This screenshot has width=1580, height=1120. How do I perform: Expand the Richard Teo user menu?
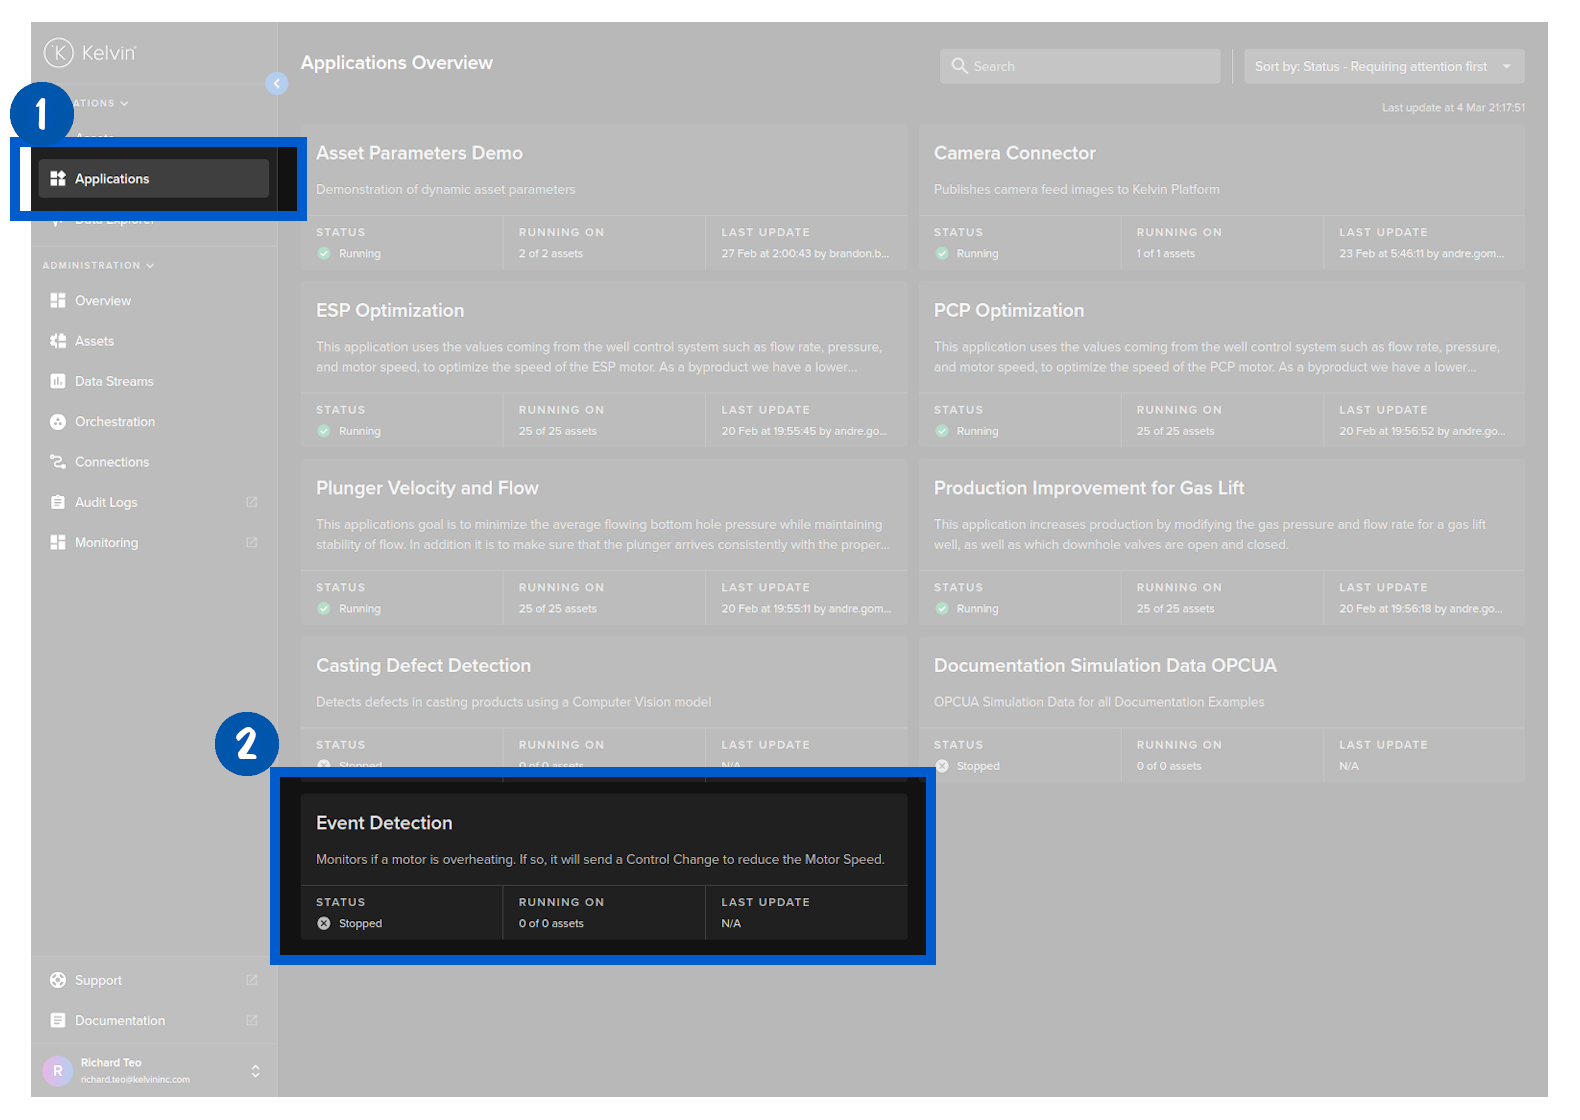pyautogui.click(x=255, y=1071)
